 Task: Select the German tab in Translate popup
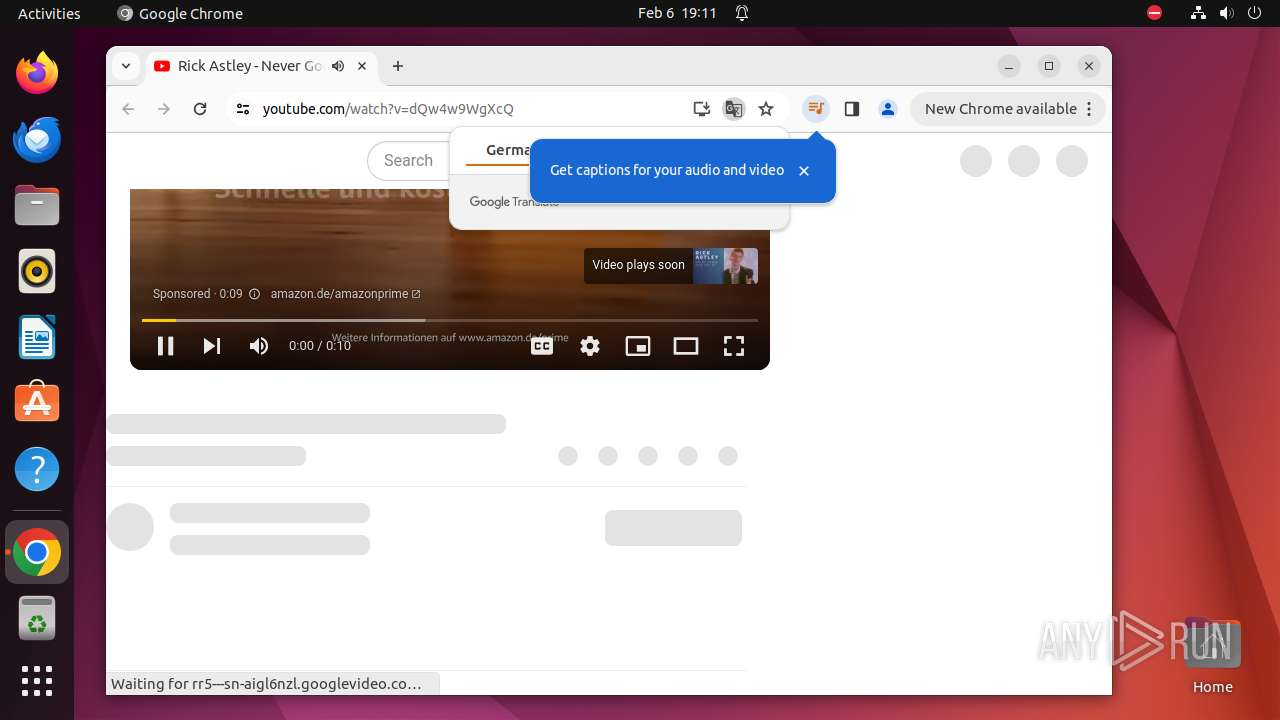tap(508, 150)
